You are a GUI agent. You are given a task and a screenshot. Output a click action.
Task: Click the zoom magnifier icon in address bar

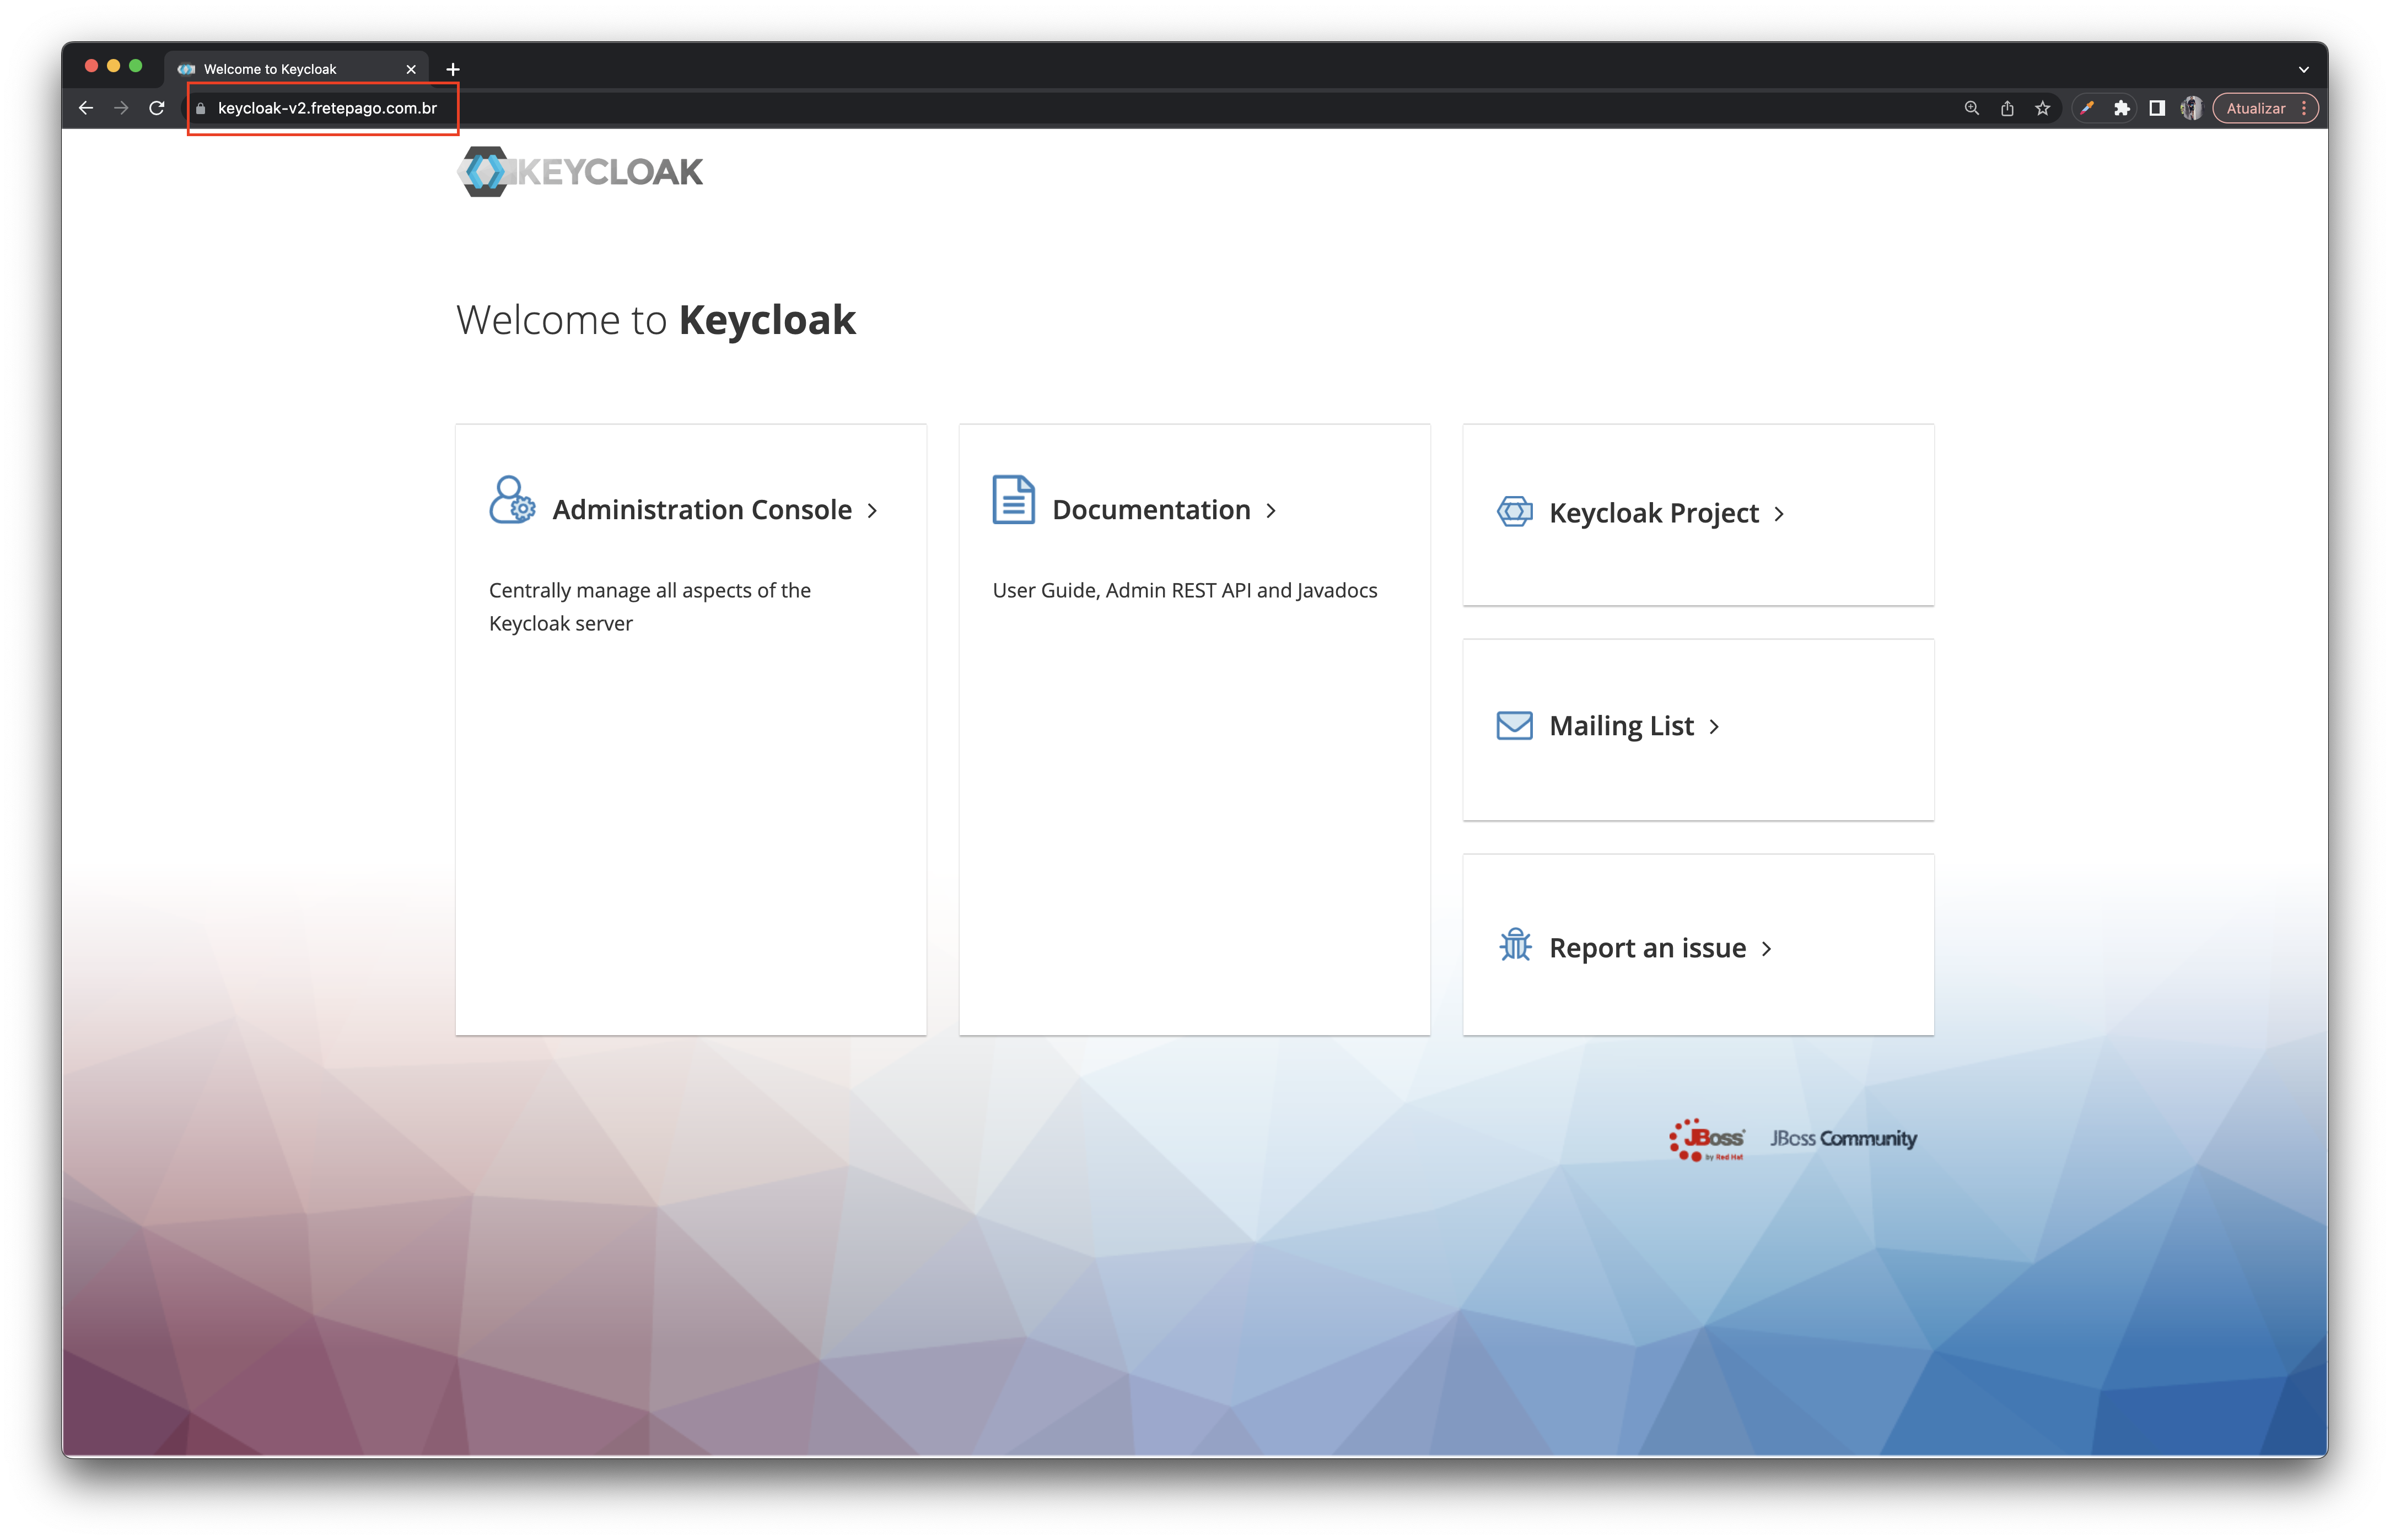coord(1971,108)
